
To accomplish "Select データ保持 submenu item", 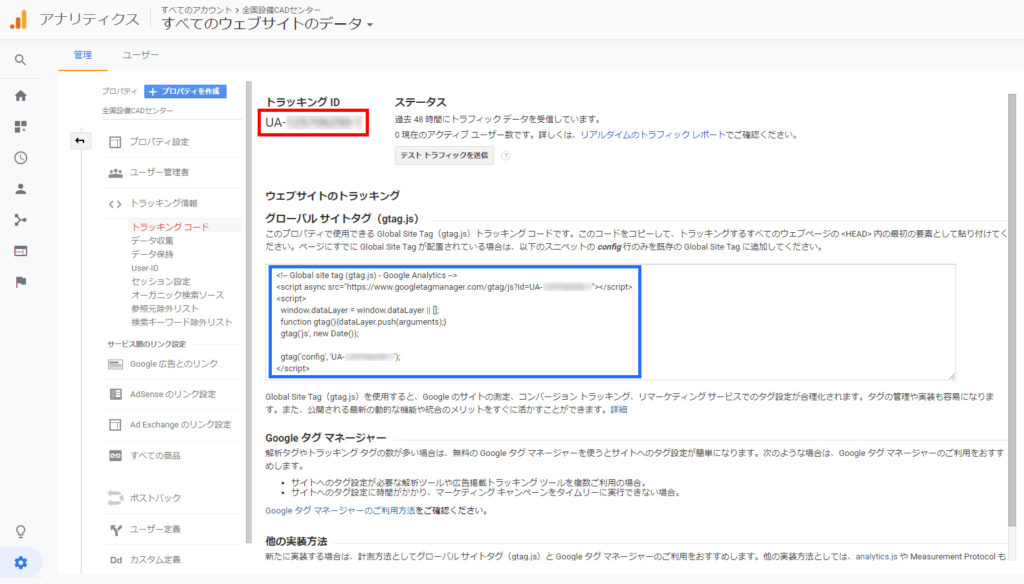I will click(152, 254).
